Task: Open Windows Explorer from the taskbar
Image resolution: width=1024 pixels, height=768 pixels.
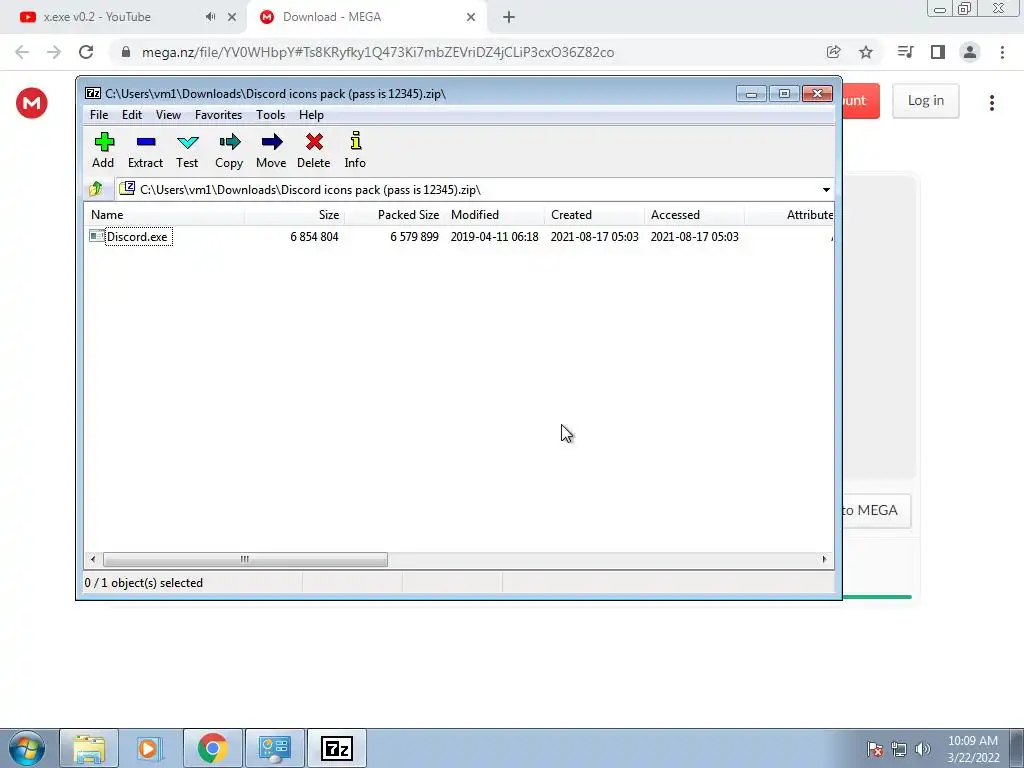Action: 89,748
